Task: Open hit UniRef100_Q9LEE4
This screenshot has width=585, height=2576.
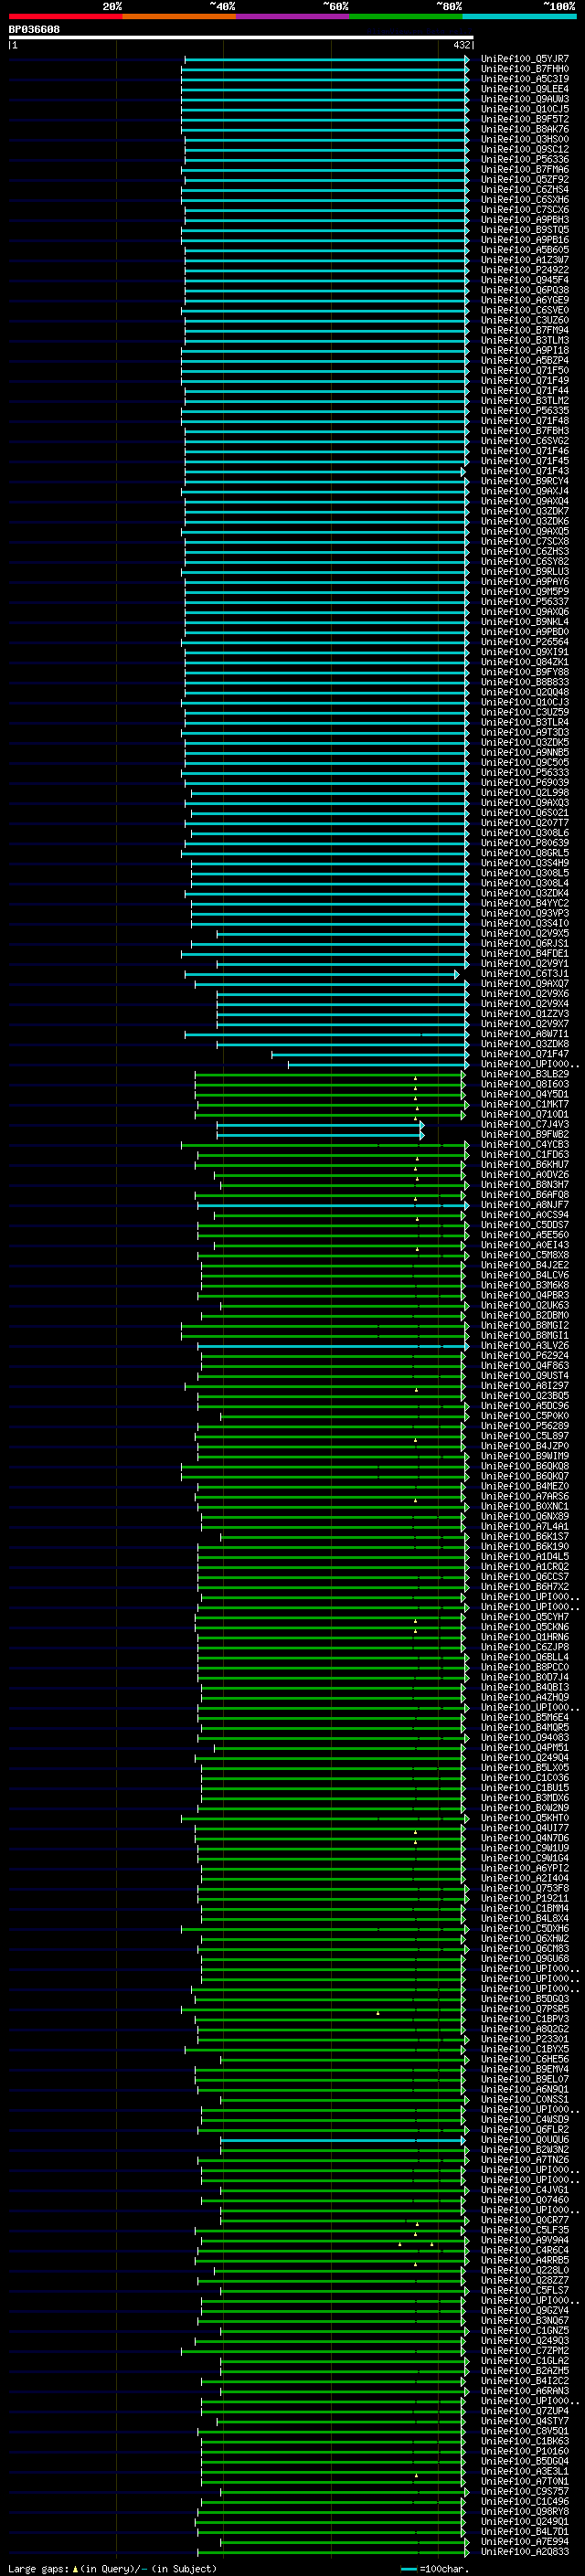Action: tap(525, 89)
